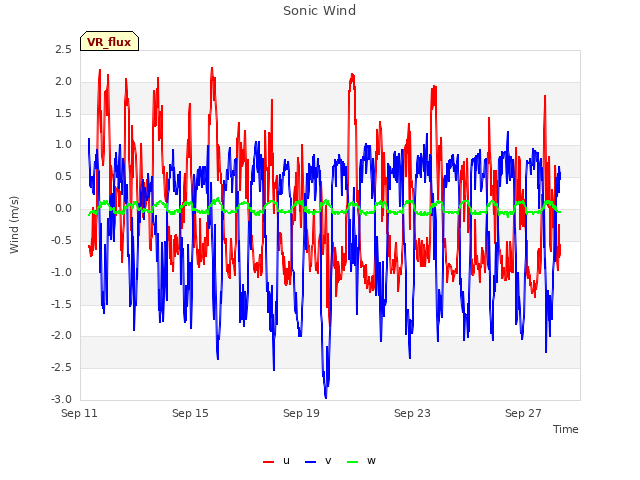Click the green w legend color swatch
This screenshot has height=480, width=640.
352,462
